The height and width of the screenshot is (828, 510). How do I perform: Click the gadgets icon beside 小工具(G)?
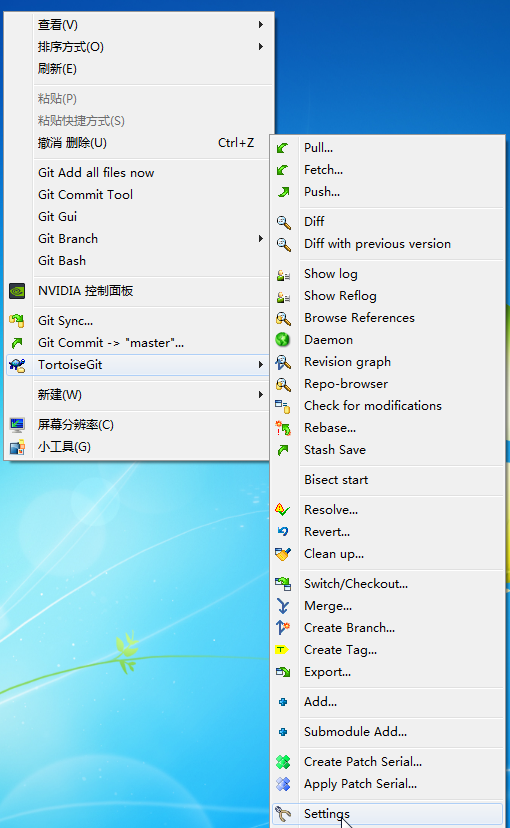click(x=17, y=447)
